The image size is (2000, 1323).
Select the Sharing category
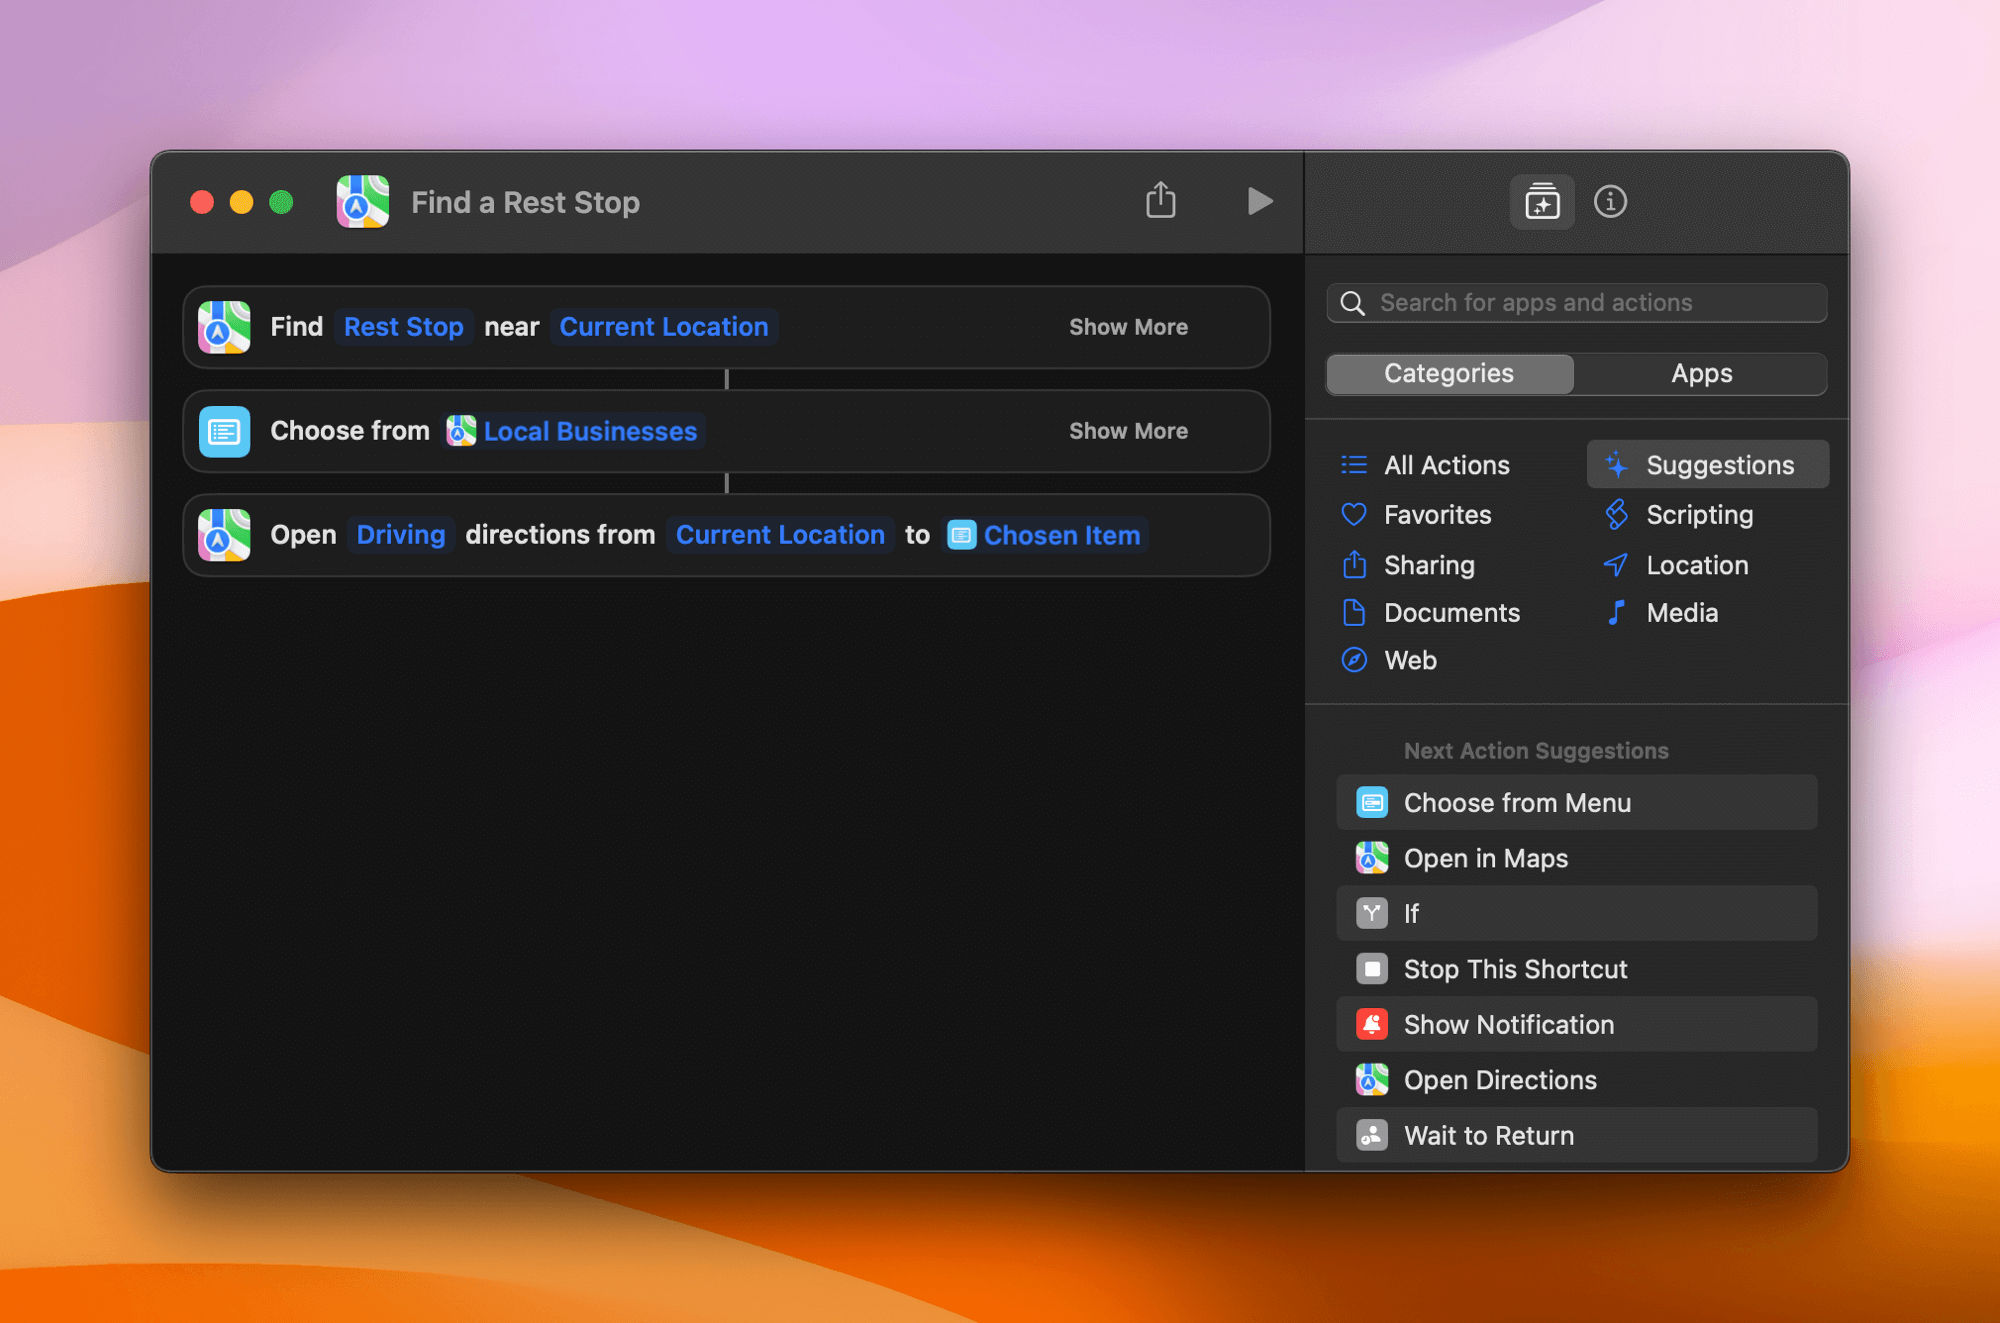1429,565
